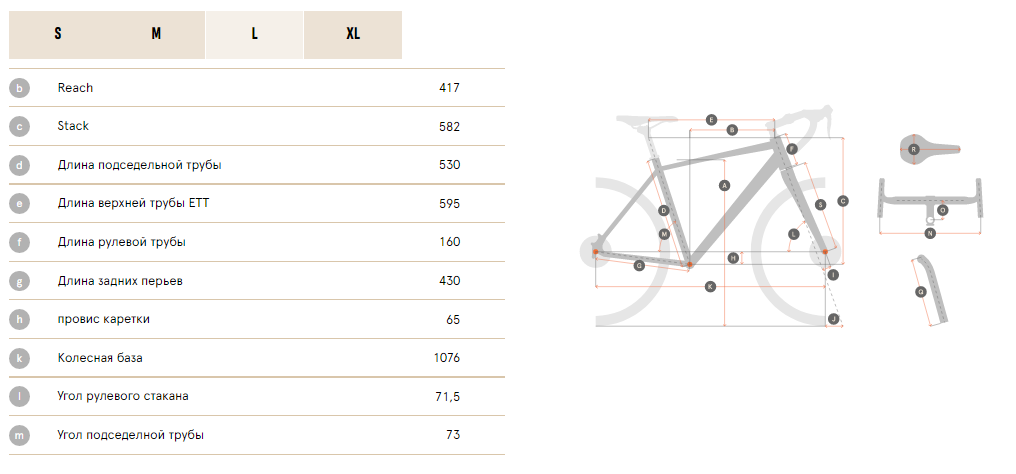1016x474 pixels.
Task: Click marker Q on the crank drawing
Action: (x=921, y=292)
